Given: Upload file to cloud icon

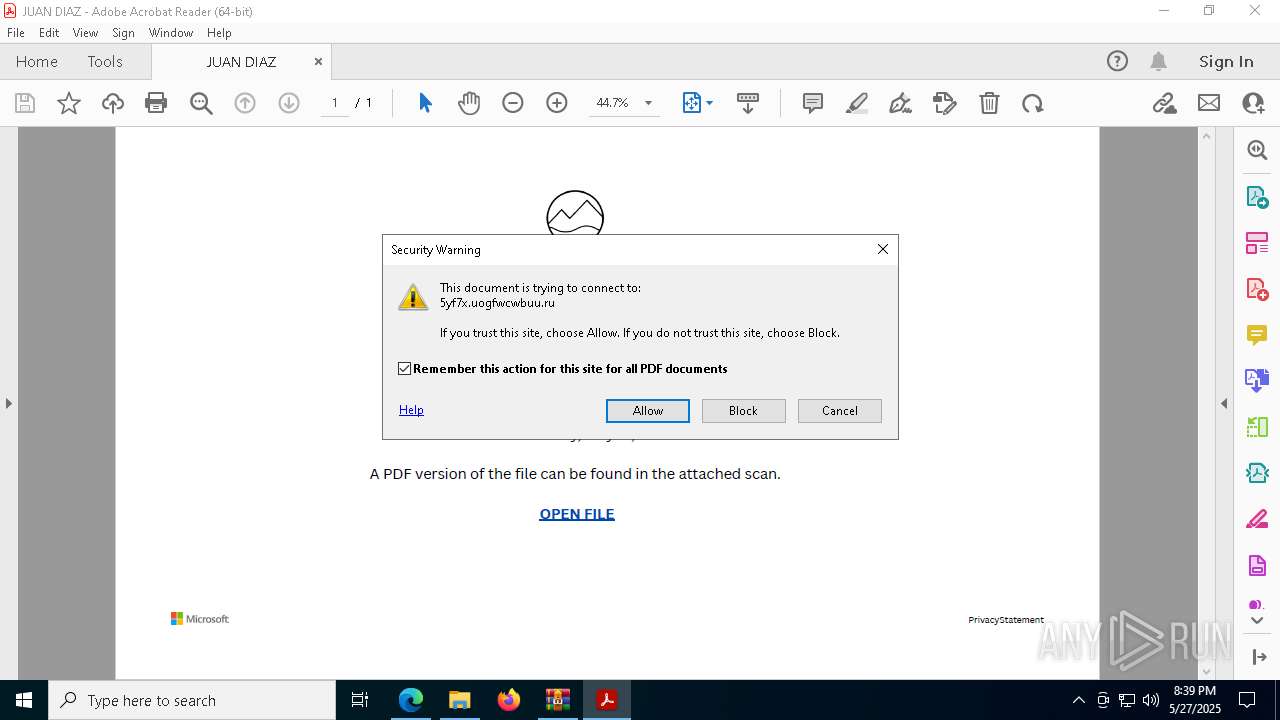Looking at the screenshot, I should tap(113, 103).
